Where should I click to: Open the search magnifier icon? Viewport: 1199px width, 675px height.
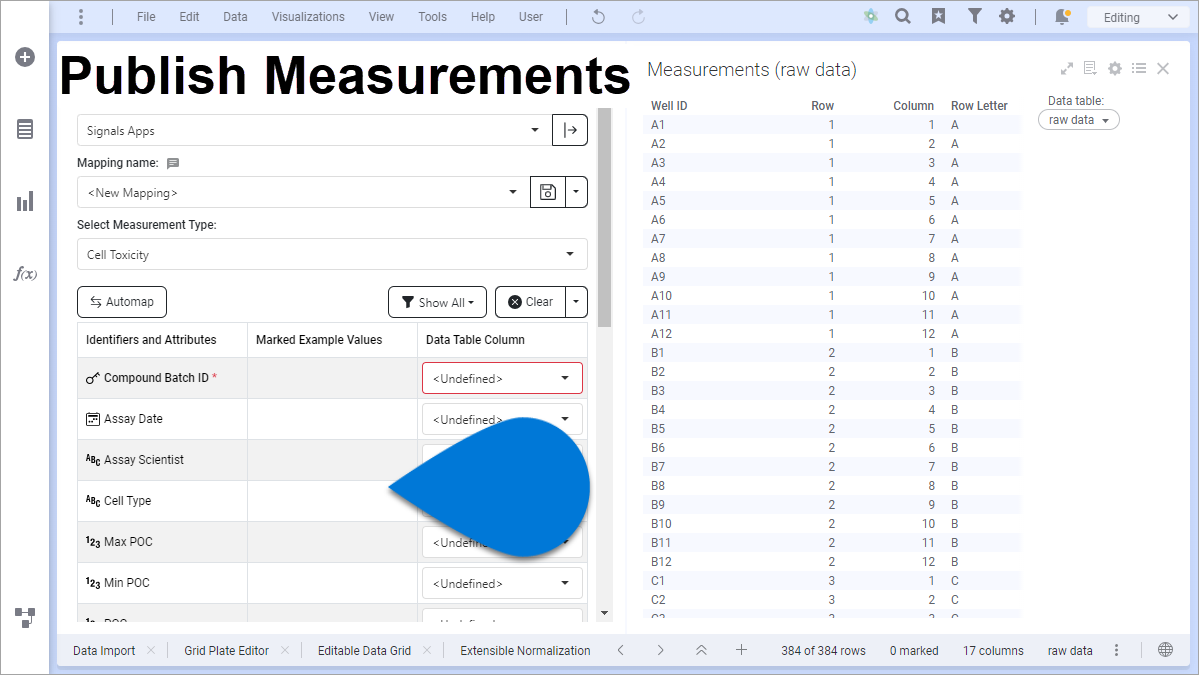903,16
